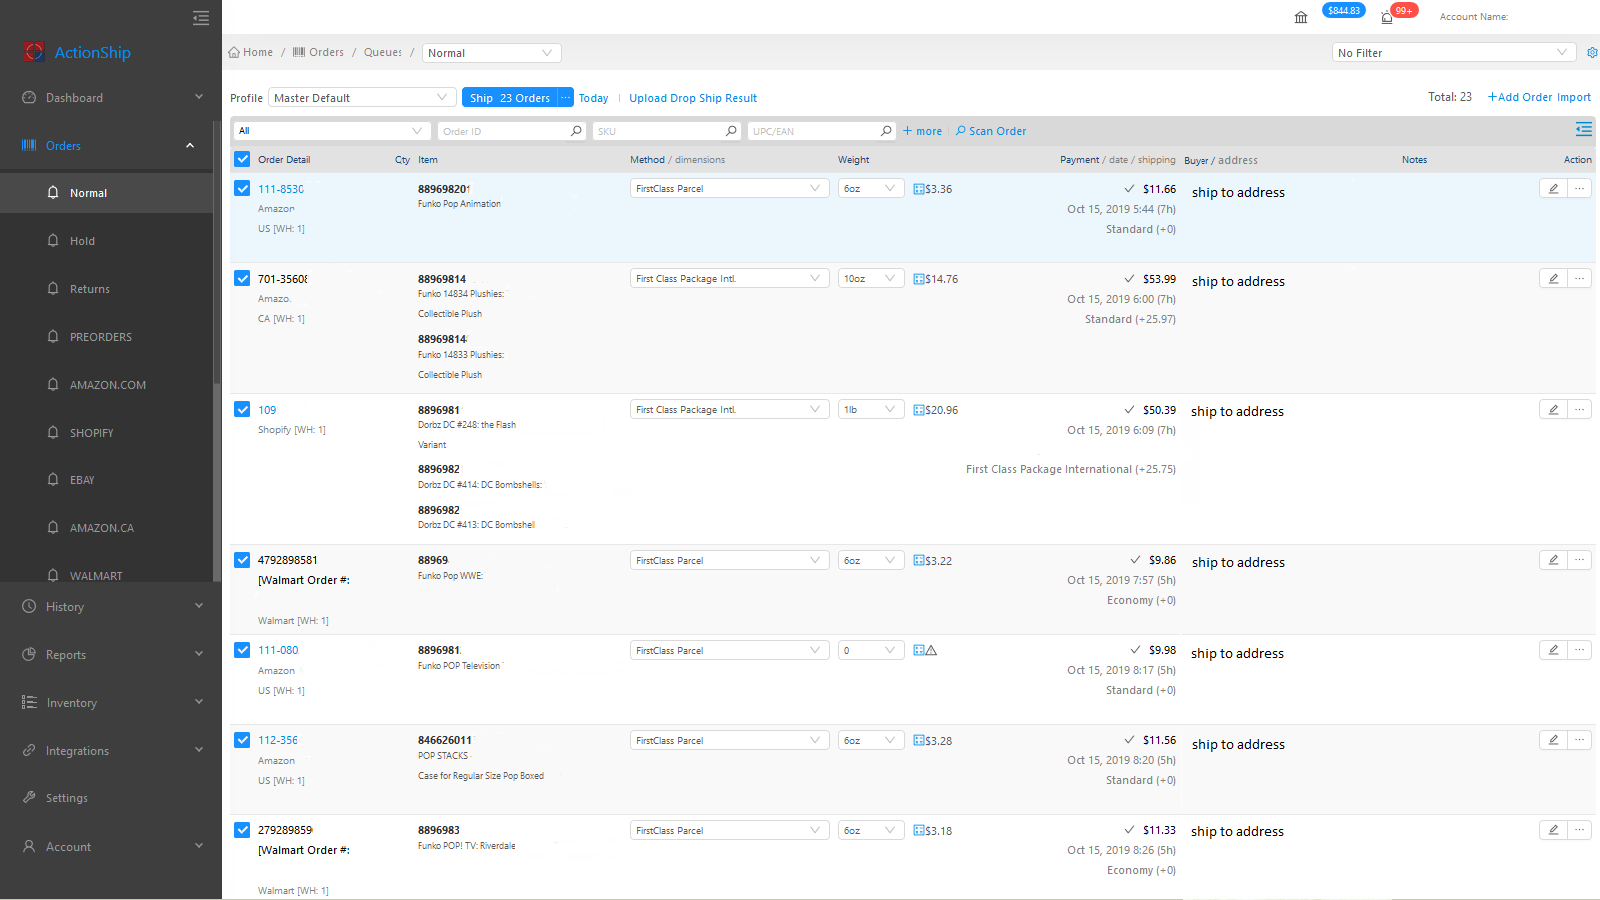Open the PREORDERS queue in sidebar
The height and width of the screenshot is (900, 1600).
(106, 337)
